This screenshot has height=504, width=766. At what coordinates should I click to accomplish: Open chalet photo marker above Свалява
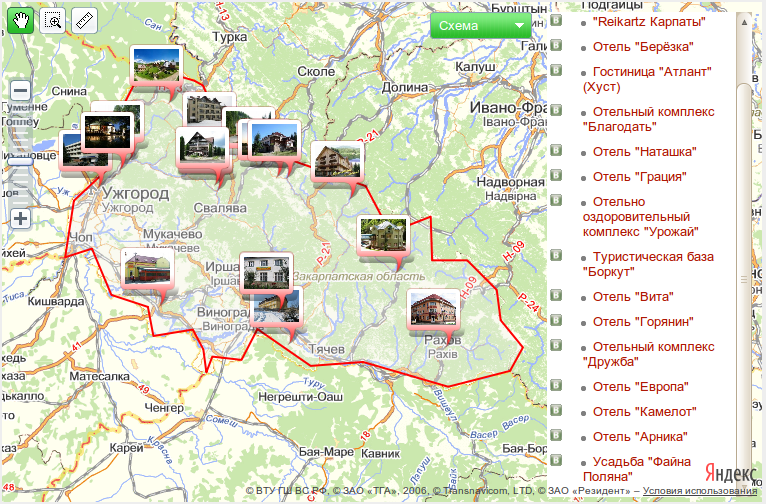point(202,147)
